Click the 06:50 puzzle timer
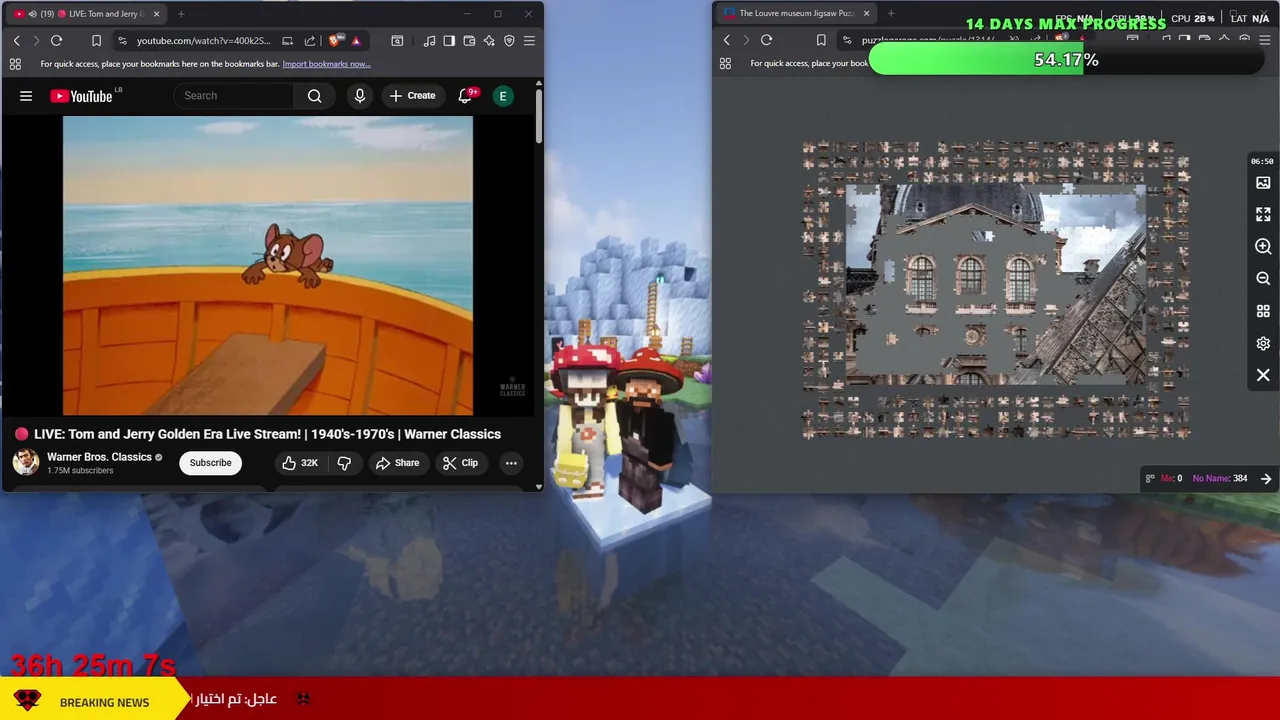This screenshot has width=1280, height=720. click(x=1262, y=161)
